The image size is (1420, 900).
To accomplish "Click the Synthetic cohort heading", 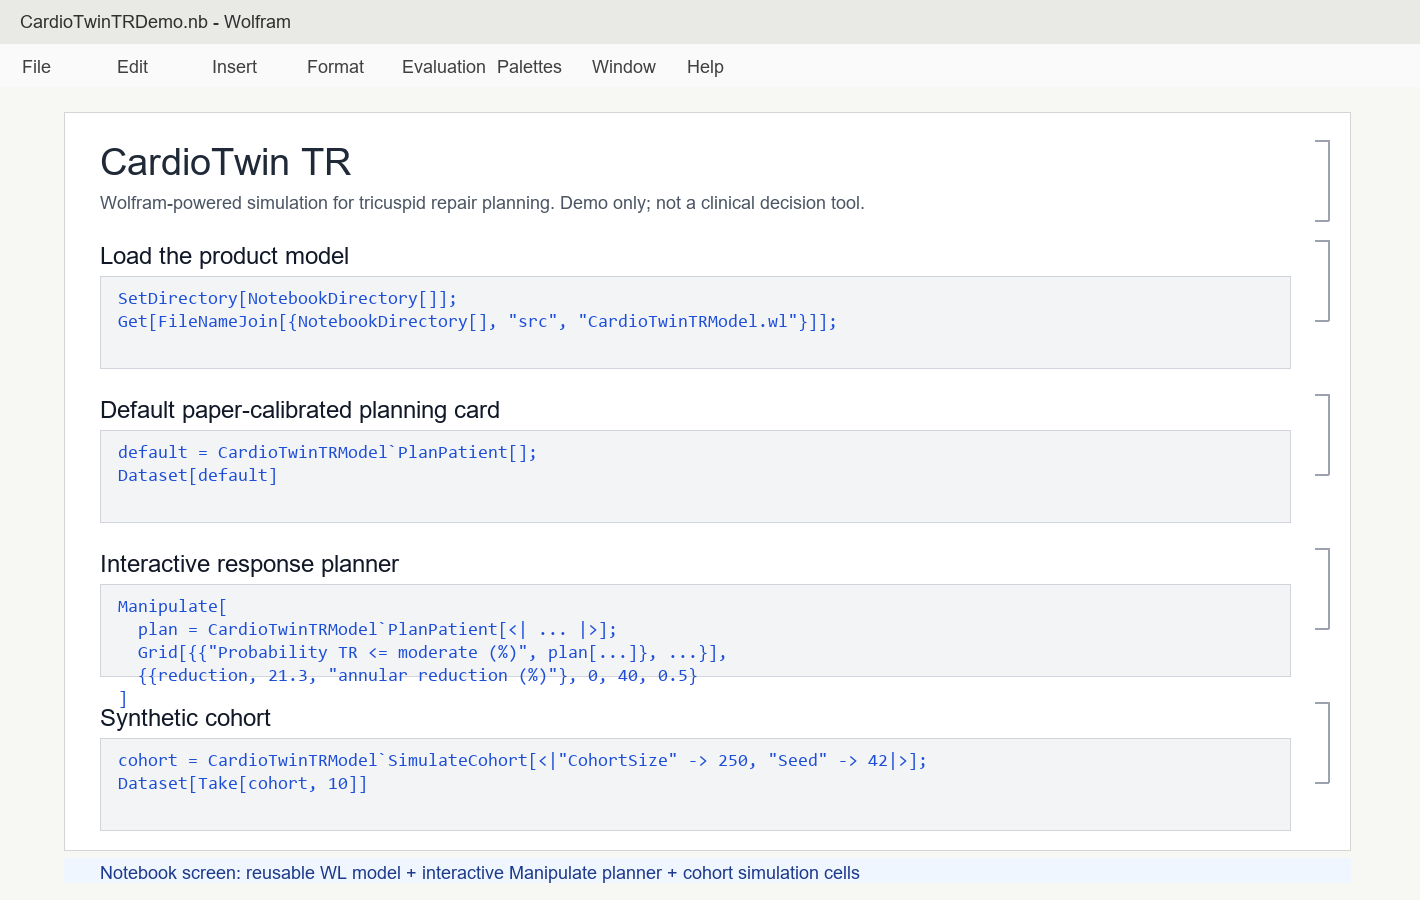I will click(185, 718).
